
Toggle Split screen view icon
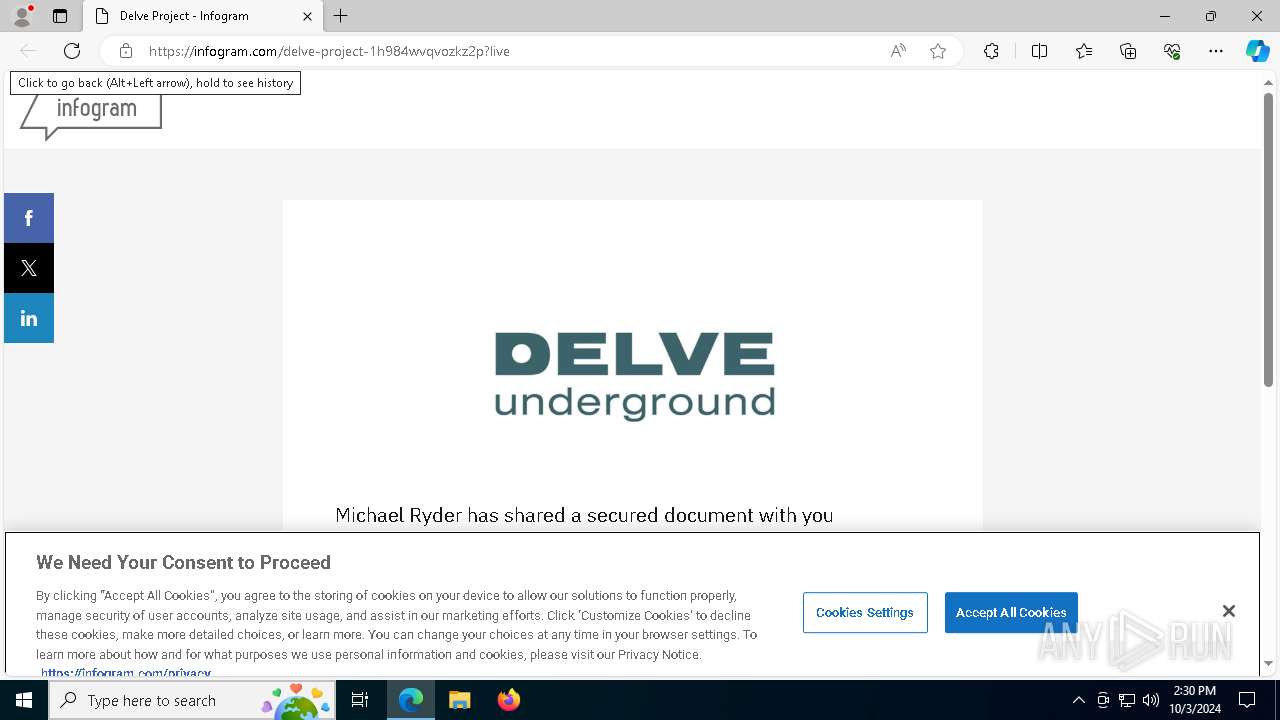pyautogui.click(x=1039, y=51)
